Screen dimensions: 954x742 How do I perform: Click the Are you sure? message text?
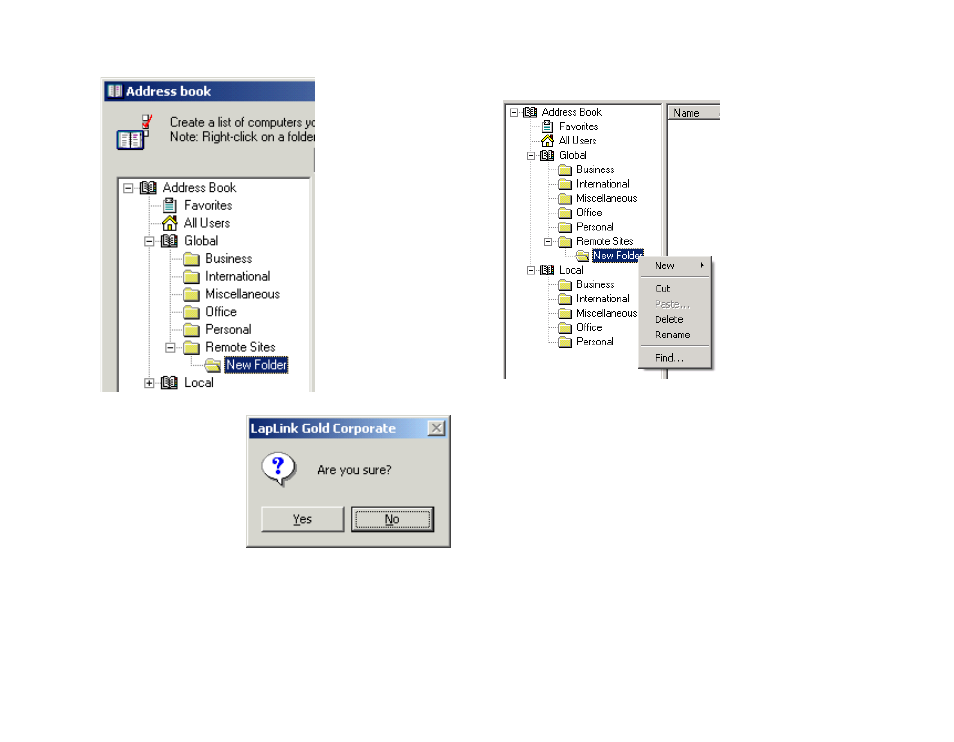pyautogui.click(x=354, y=470)
